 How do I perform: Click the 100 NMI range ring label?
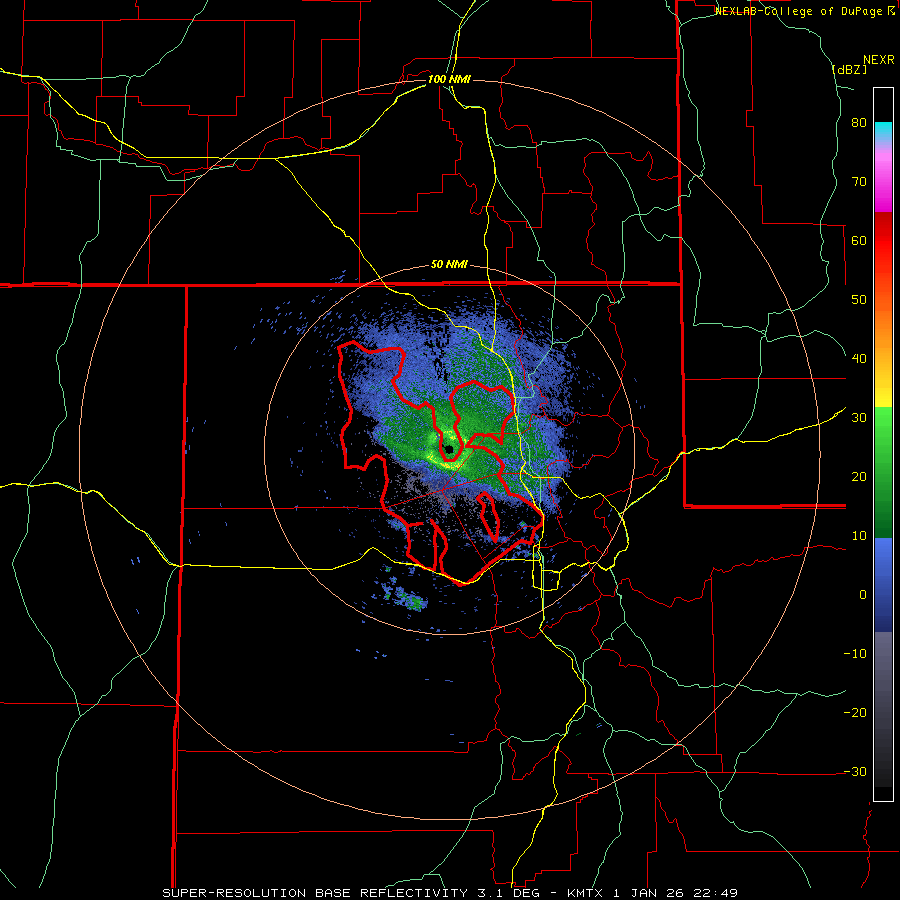click(449, 79)
